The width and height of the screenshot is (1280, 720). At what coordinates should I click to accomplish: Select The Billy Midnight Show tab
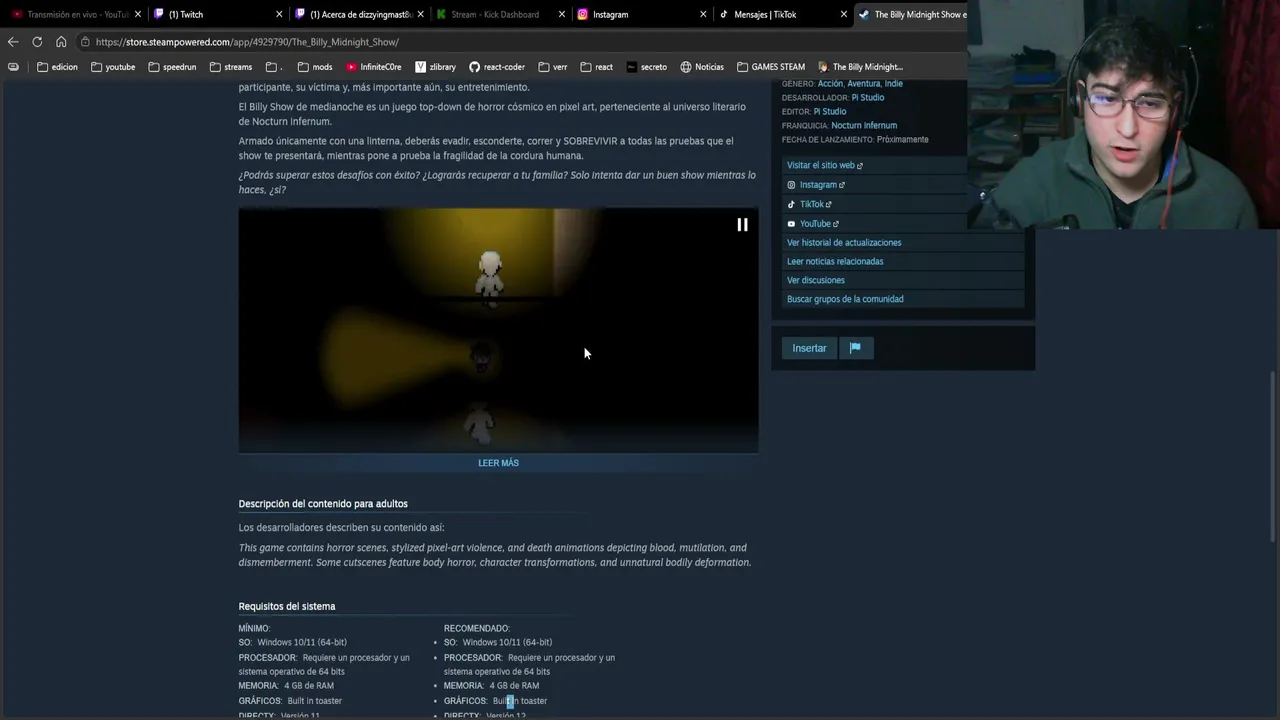(912, 14)
